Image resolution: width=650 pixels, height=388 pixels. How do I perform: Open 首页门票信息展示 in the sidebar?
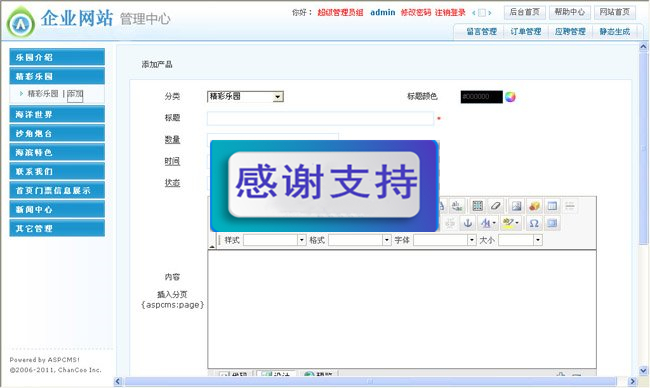pyautogui.click(x=57, y=191)
